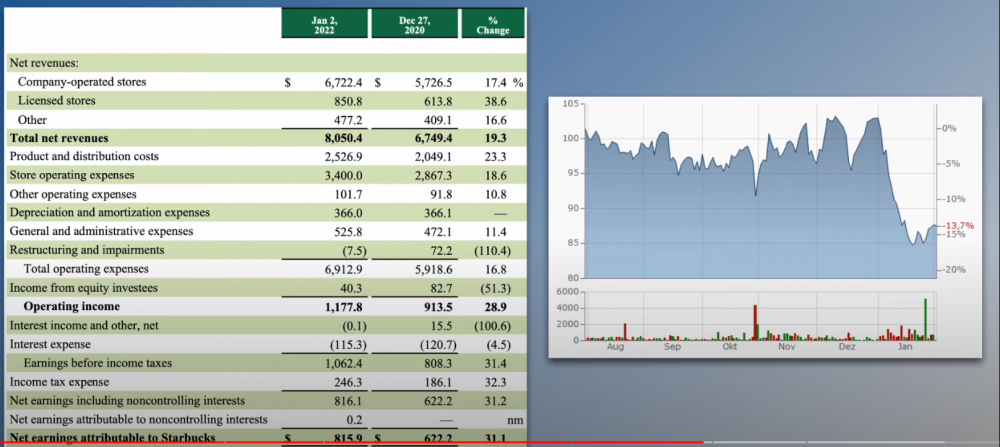The height and width of the screenshot is (447, 1000).
Task: Click the "nm" entry in % Change column
Action: coord(516,420)
